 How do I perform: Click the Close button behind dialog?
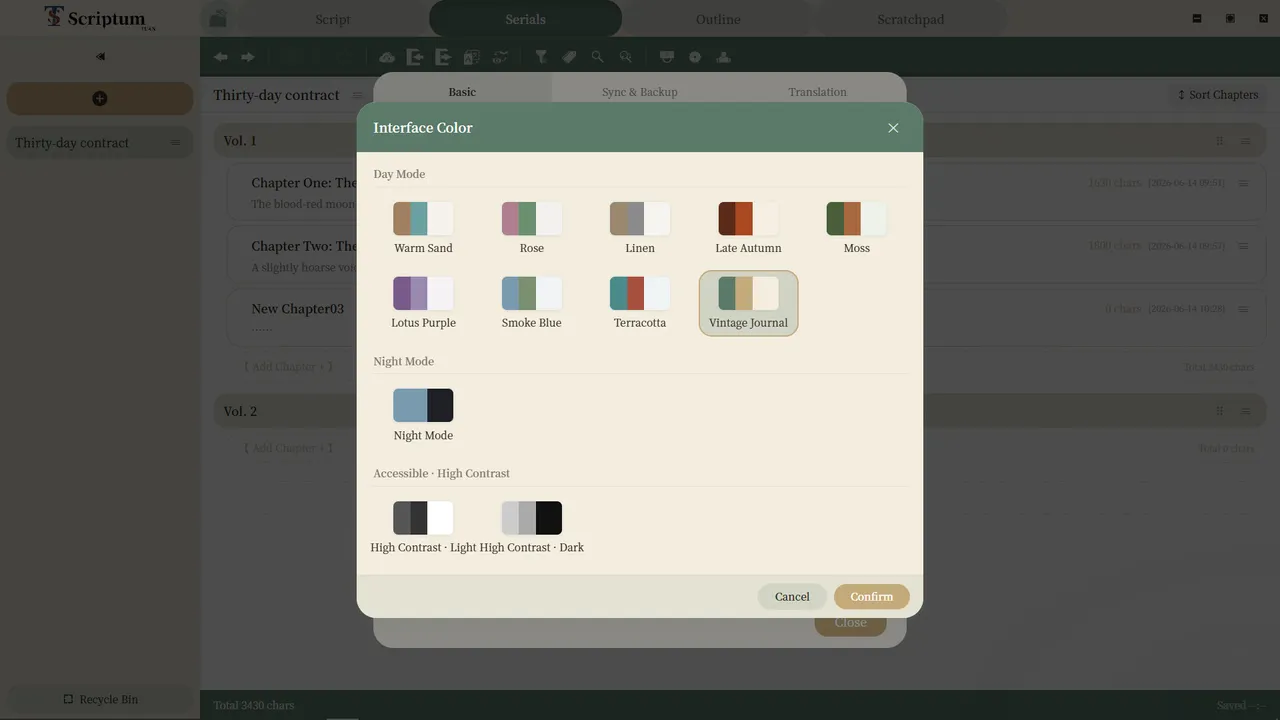pos(851,623)
